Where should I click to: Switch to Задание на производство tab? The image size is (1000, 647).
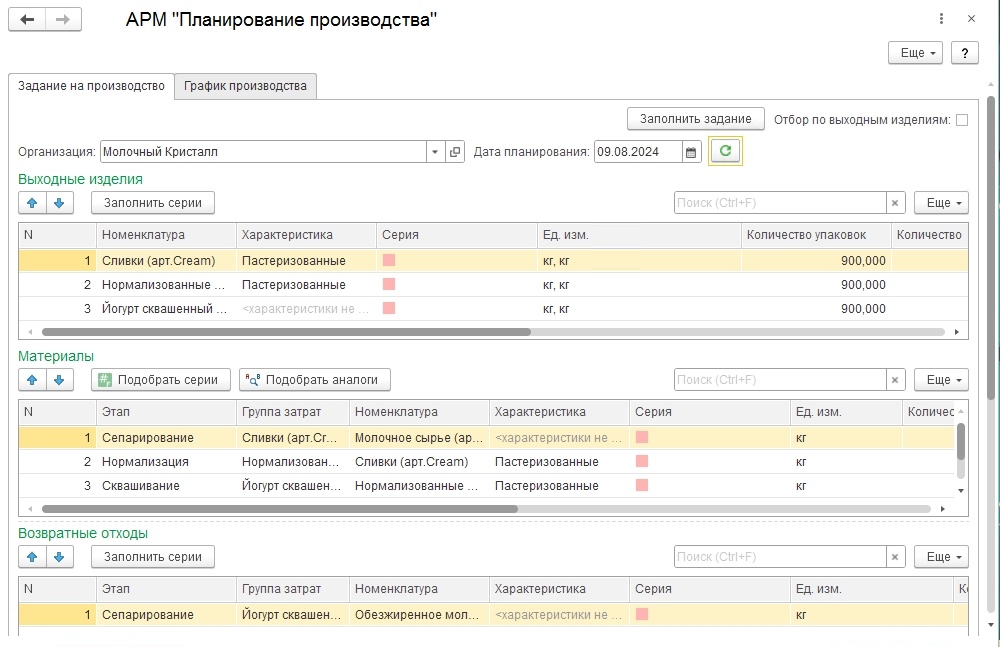91,86
